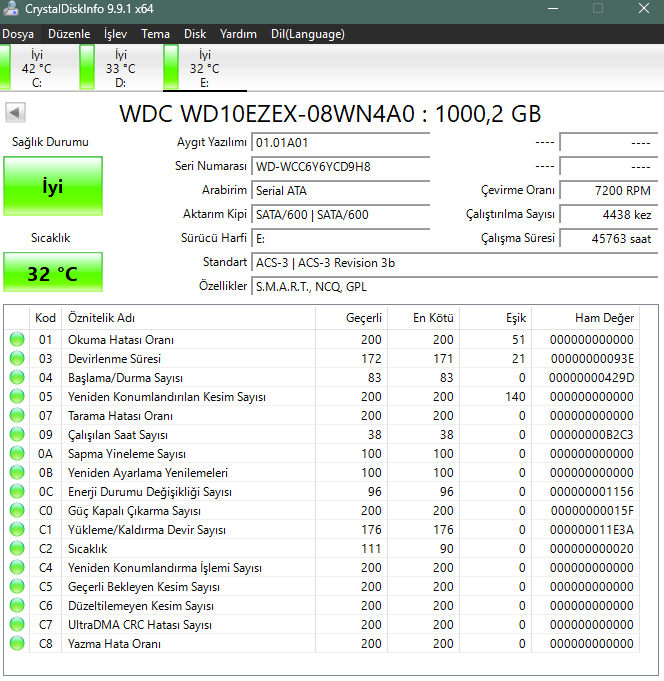This screenshot has width=664, height=681.
Task: Select drive E: 32 °C tab
Action: point(205,68)
